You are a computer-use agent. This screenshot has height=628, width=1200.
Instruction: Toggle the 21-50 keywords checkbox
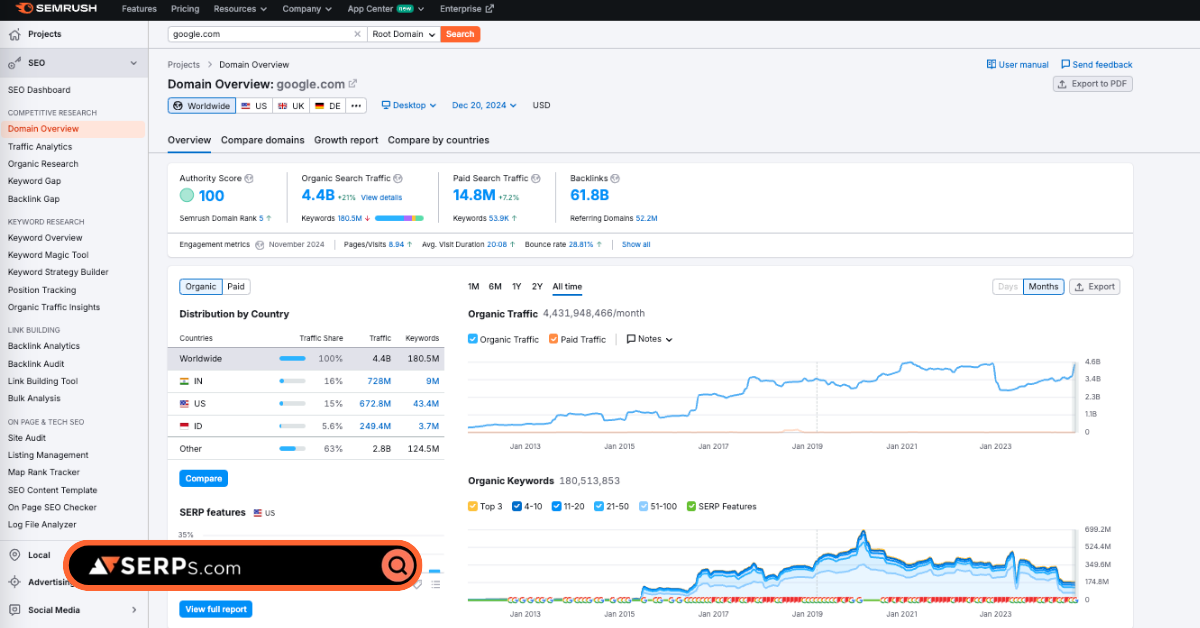click(x=599, y=506)
